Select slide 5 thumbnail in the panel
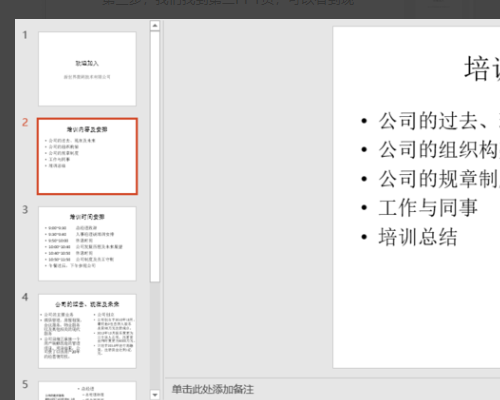Viewport: 500px width, 400px height. (87, 391)
